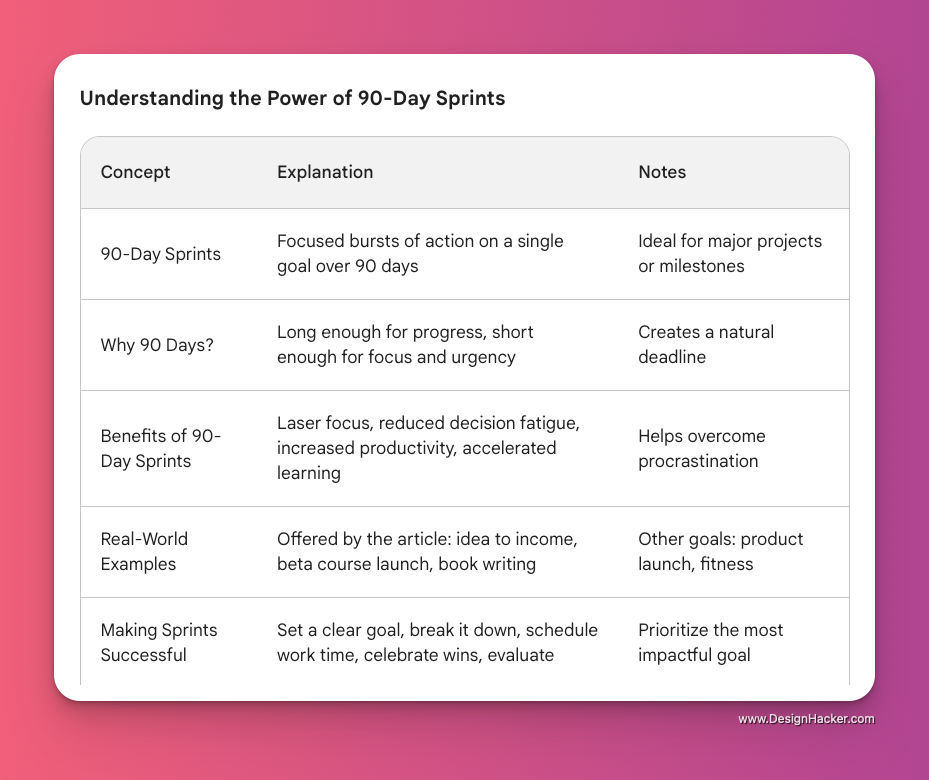Image resolution: width=929 pixels, height=780 pixels.
Task: Select the "90-Day Sprints" concept cell
Action: click(161, 254)
